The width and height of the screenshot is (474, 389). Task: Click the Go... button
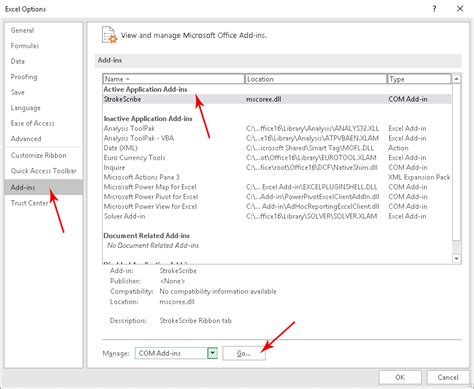pyautogui.click(x=244, y=353)
